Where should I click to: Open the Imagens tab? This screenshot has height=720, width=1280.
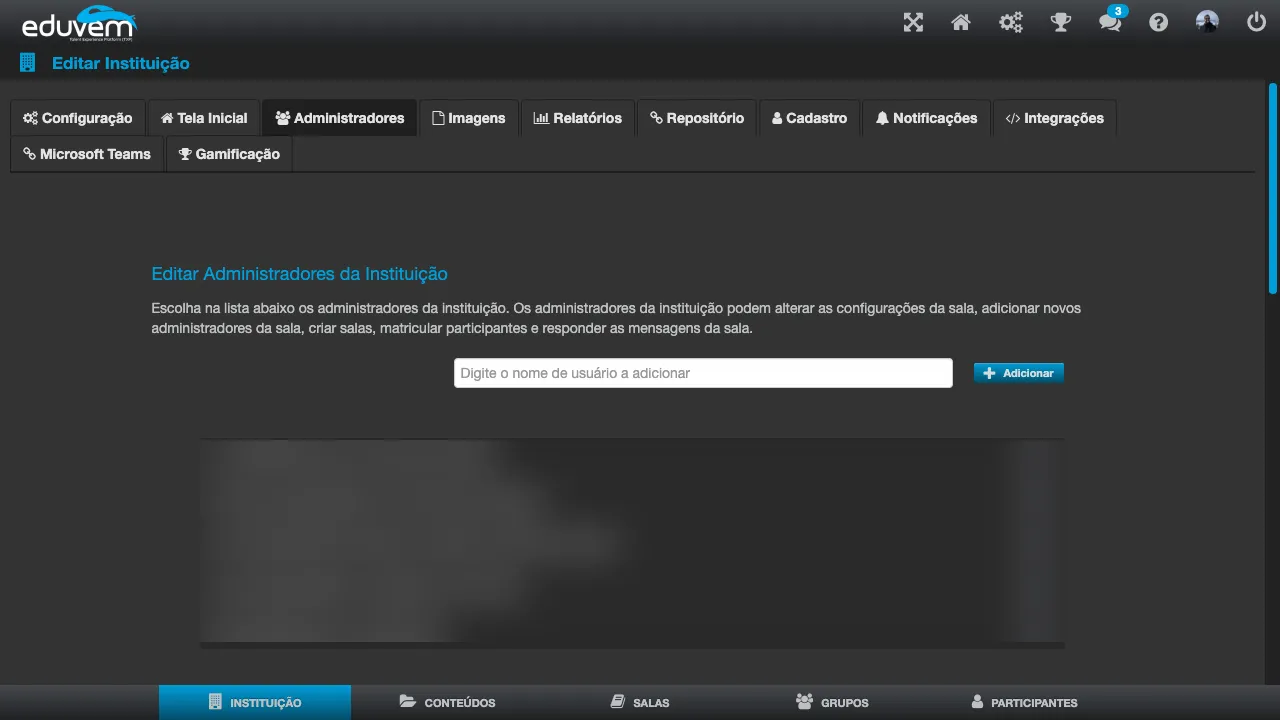click(x=469, y=118)
